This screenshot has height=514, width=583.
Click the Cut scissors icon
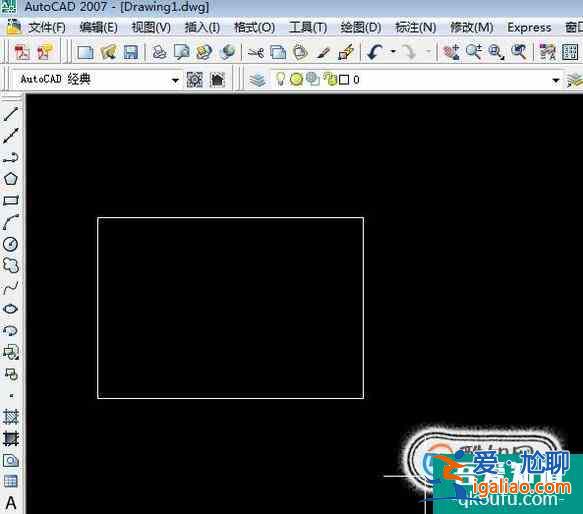[x=256, y=52]
